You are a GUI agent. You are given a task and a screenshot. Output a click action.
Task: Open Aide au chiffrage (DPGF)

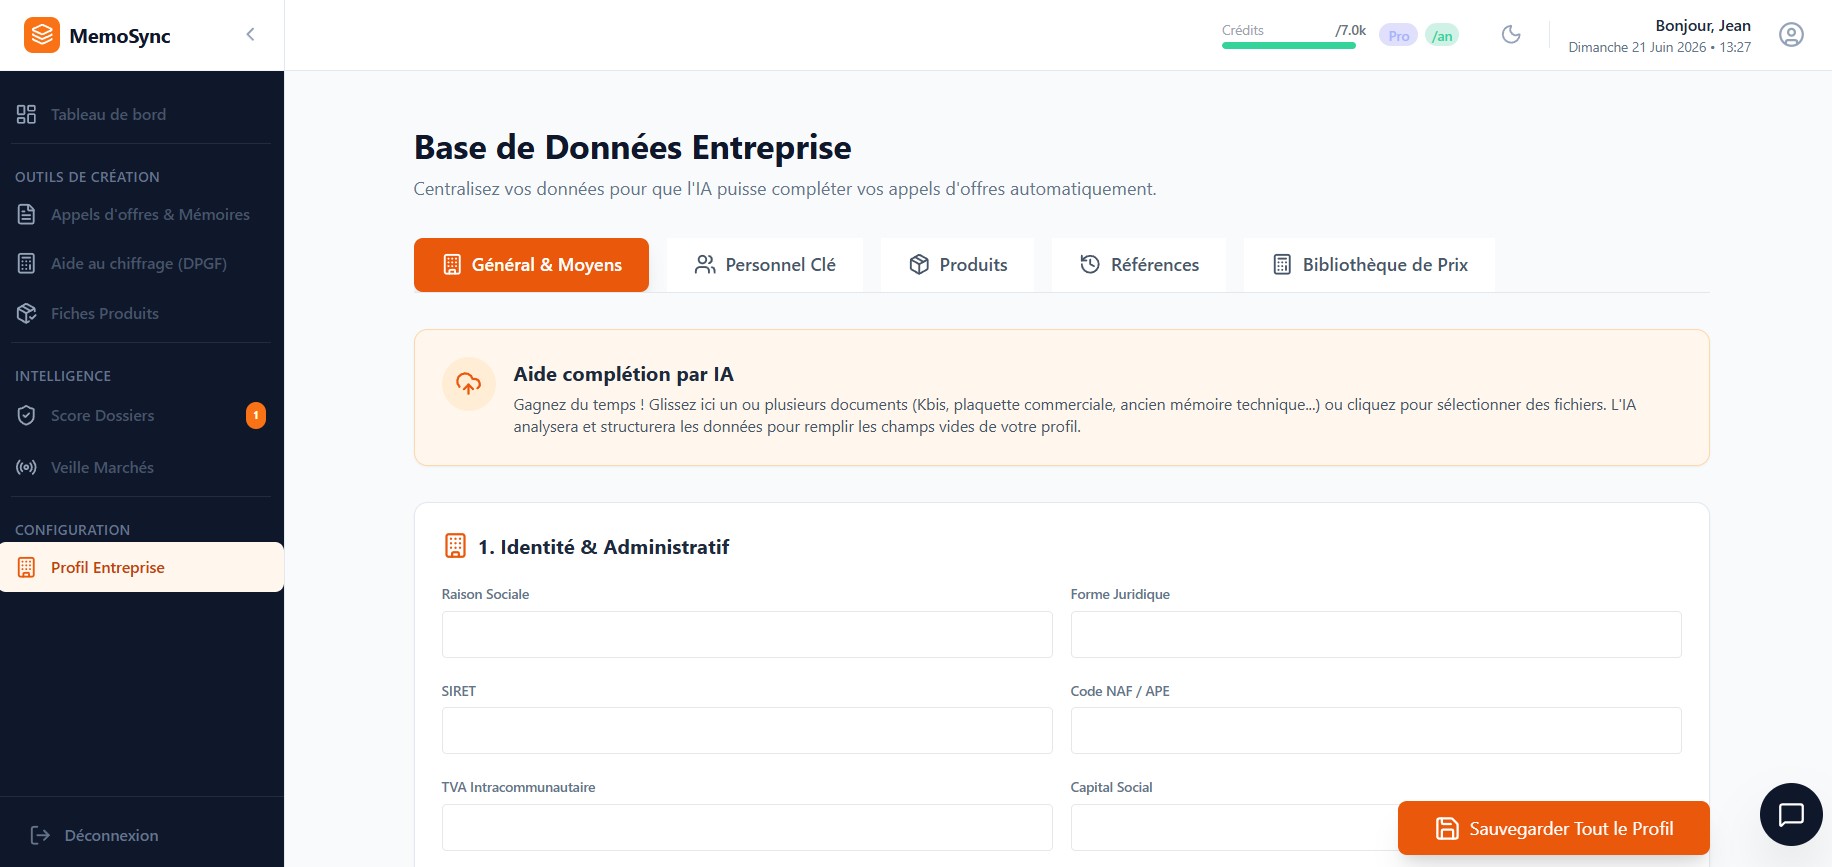[x=141, y=263]
